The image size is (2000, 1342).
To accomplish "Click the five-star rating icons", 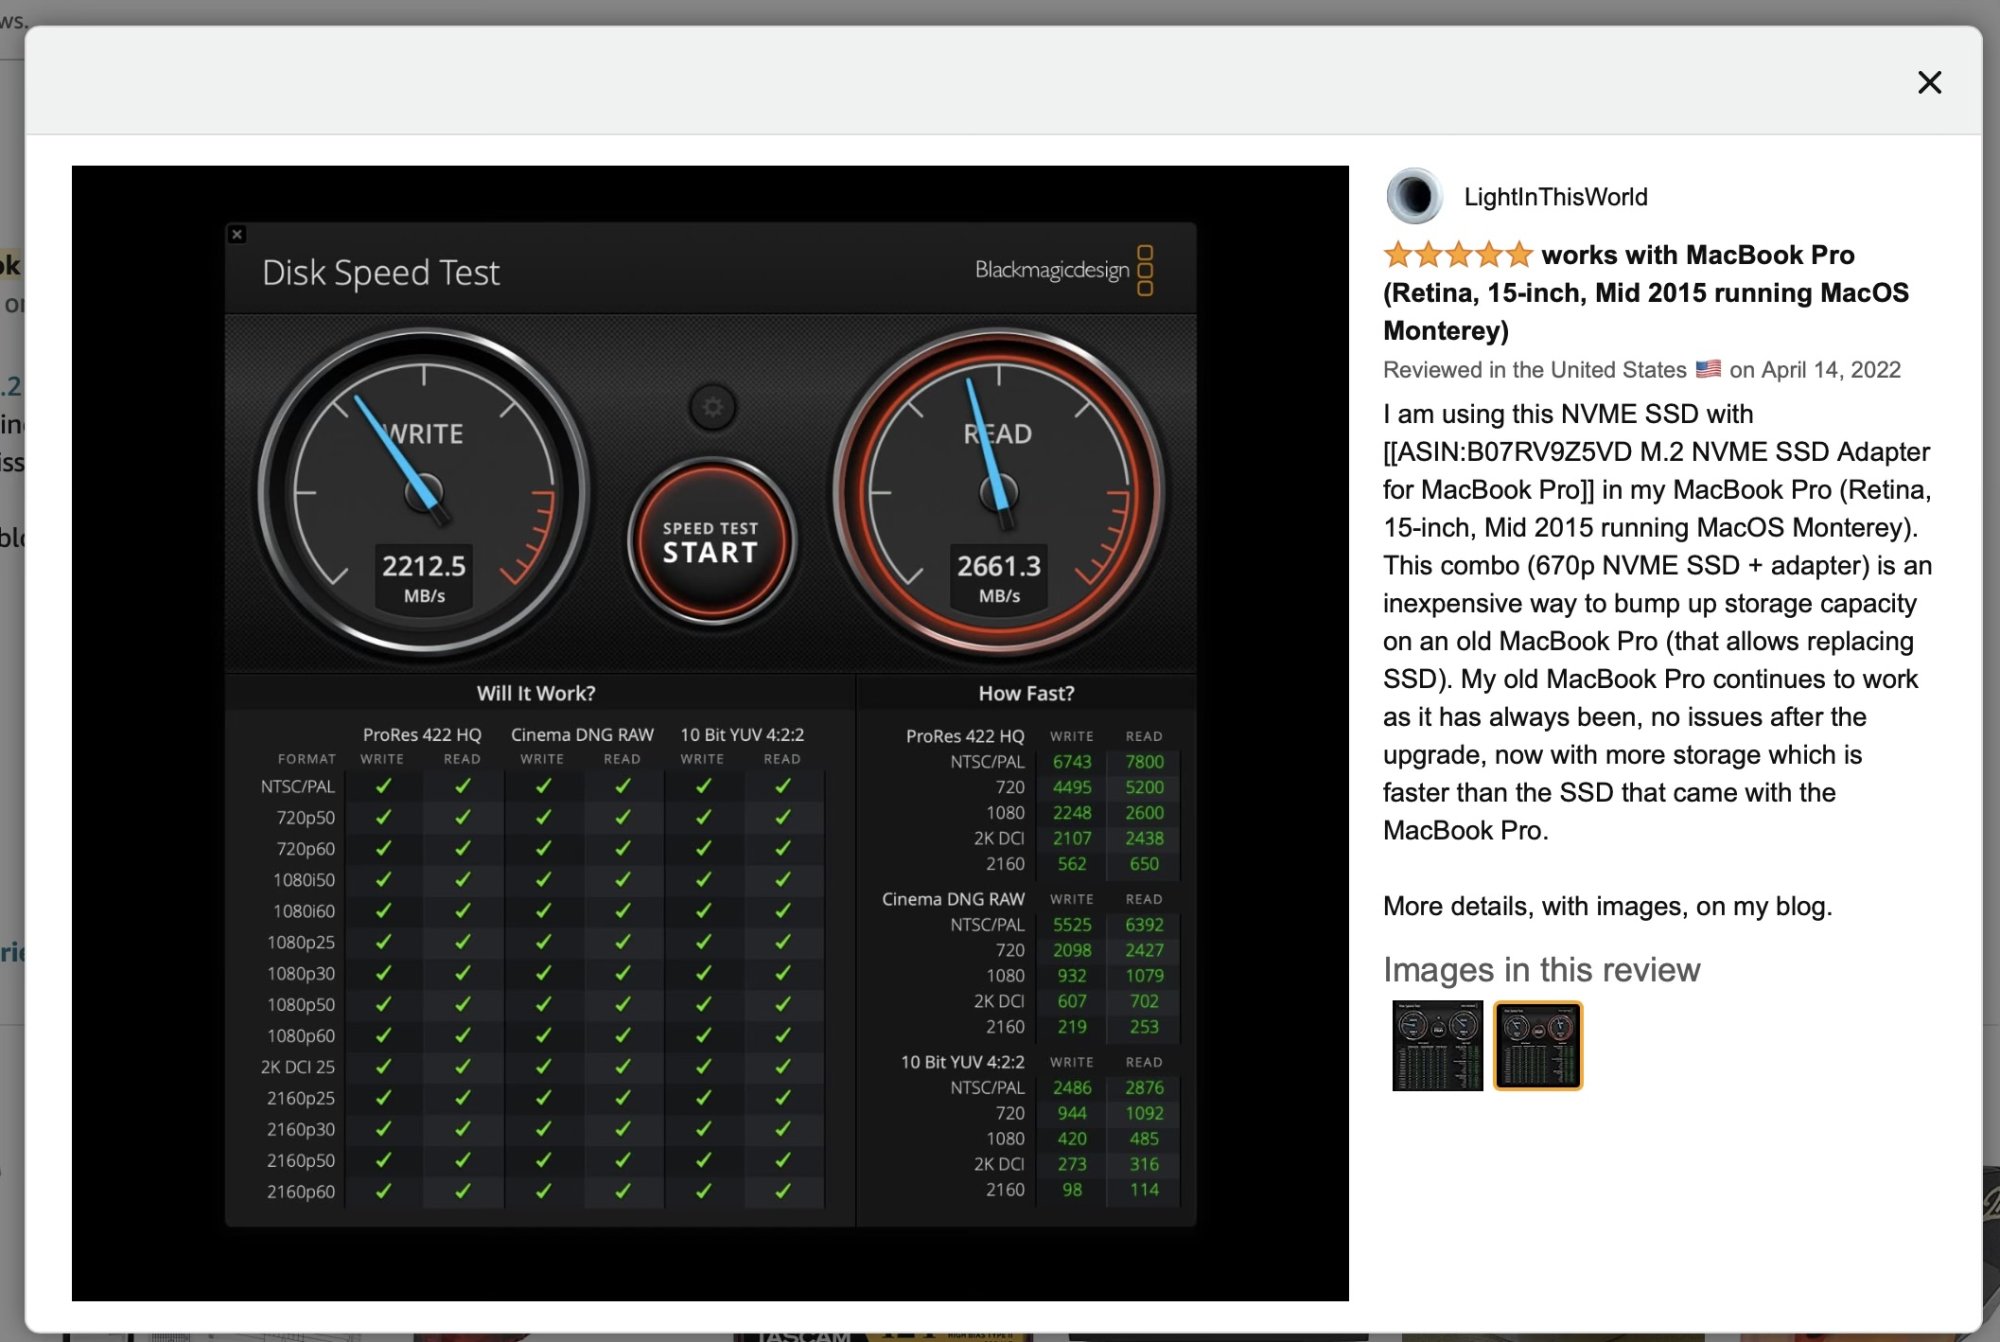I will tap(1457, 255).
